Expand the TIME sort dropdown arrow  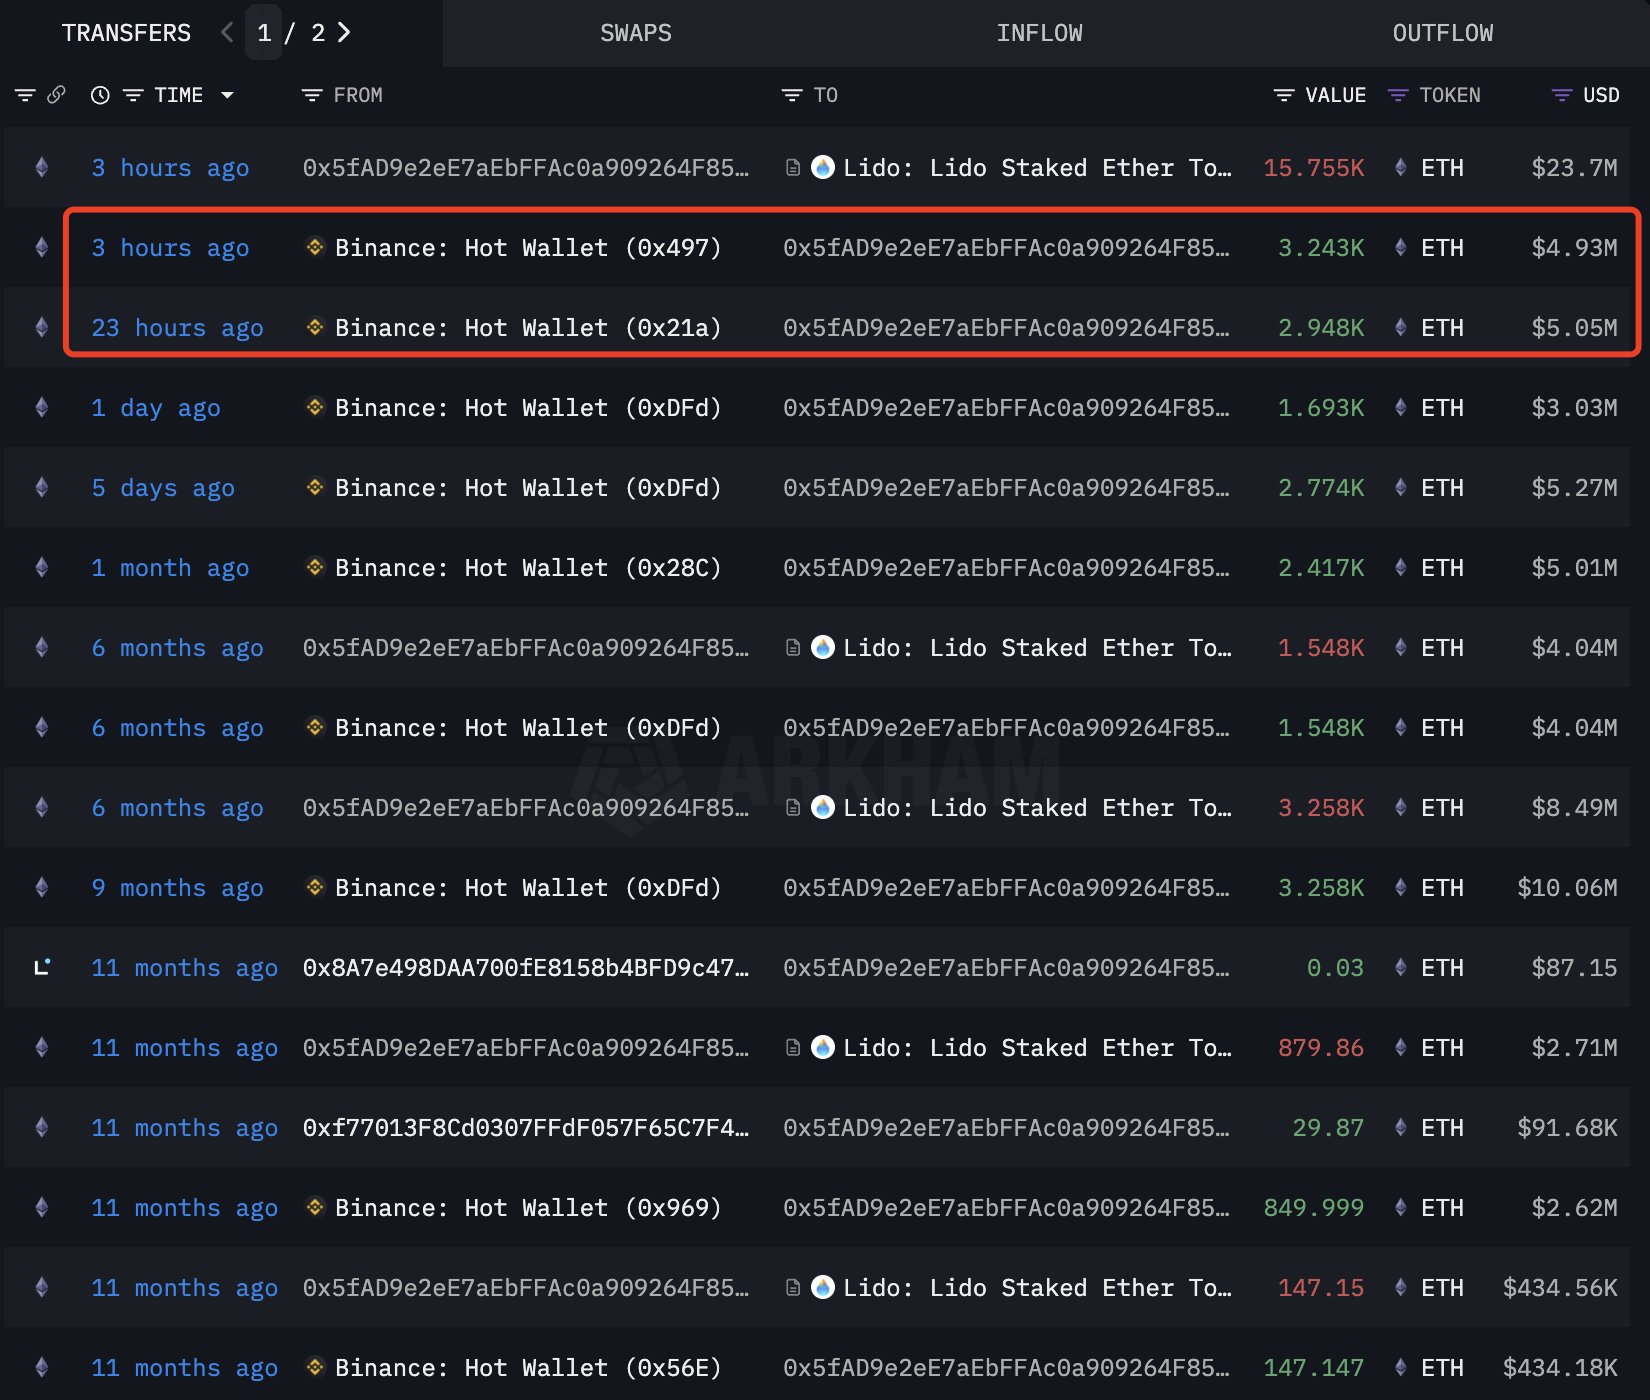pos(227,95)
